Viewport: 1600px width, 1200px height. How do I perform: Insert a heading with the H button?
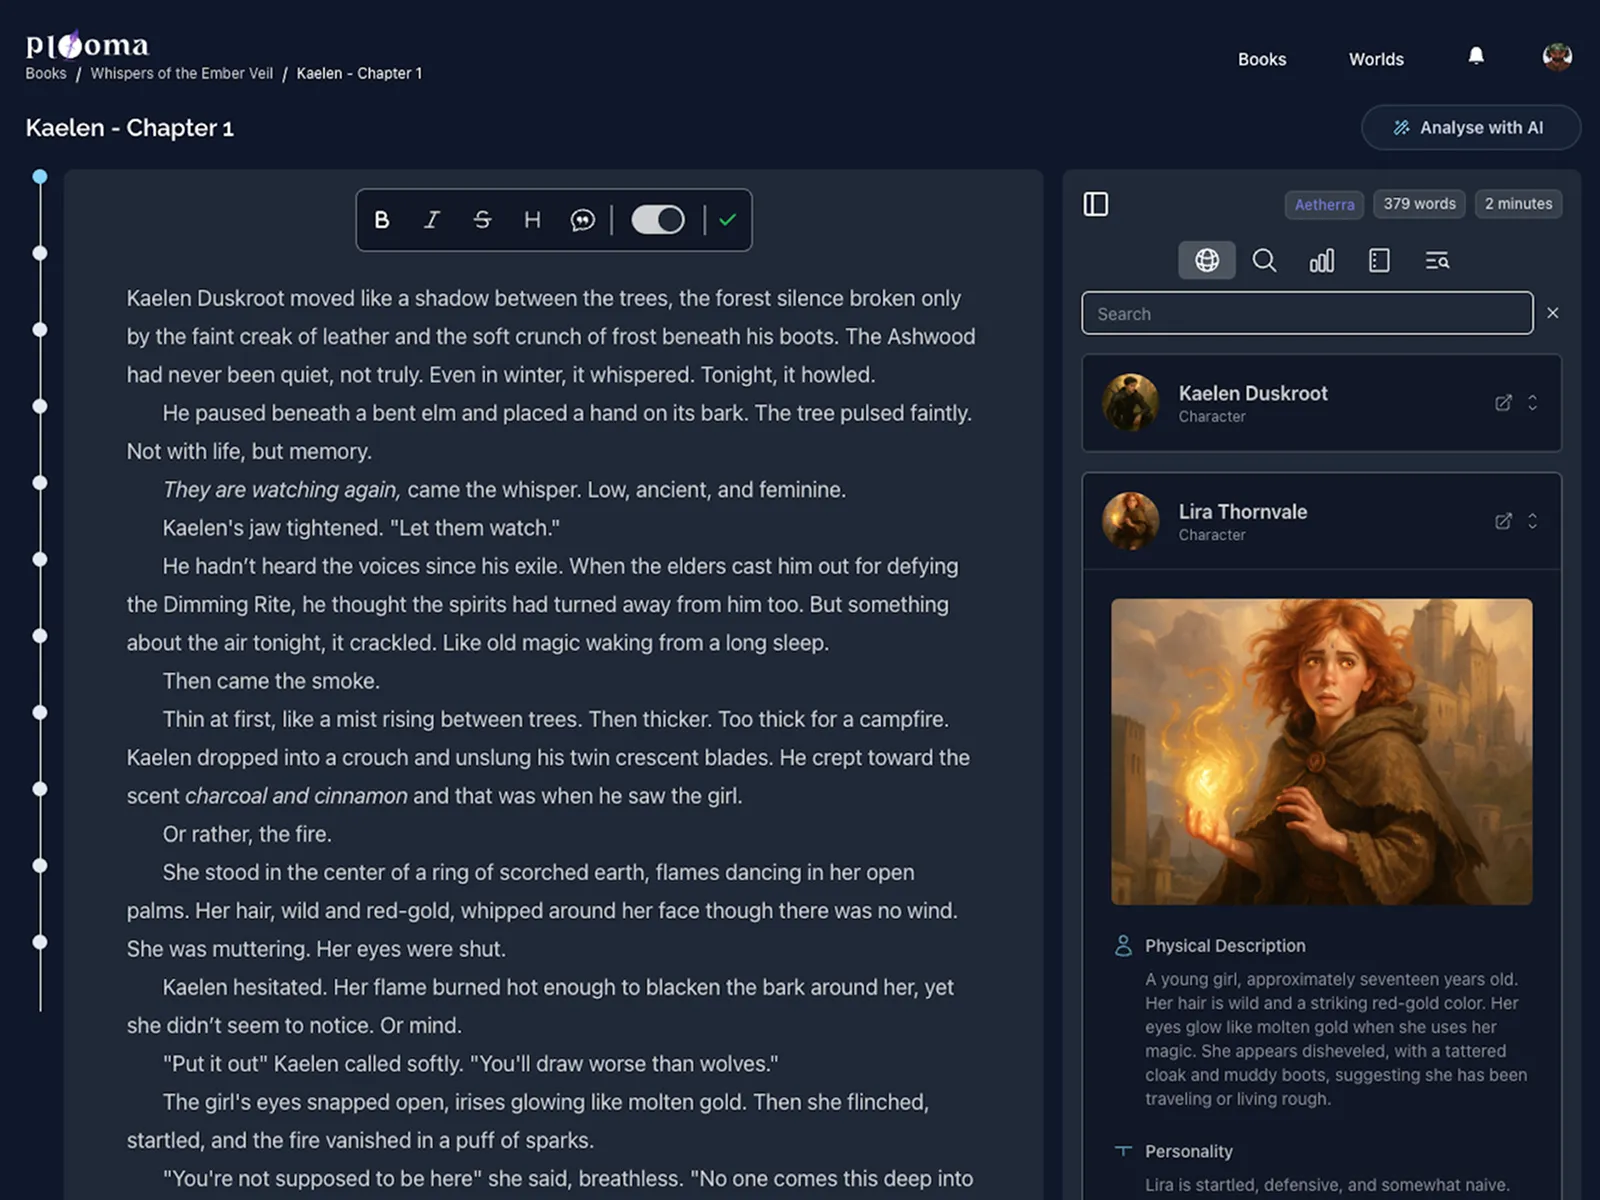point(532,220)
